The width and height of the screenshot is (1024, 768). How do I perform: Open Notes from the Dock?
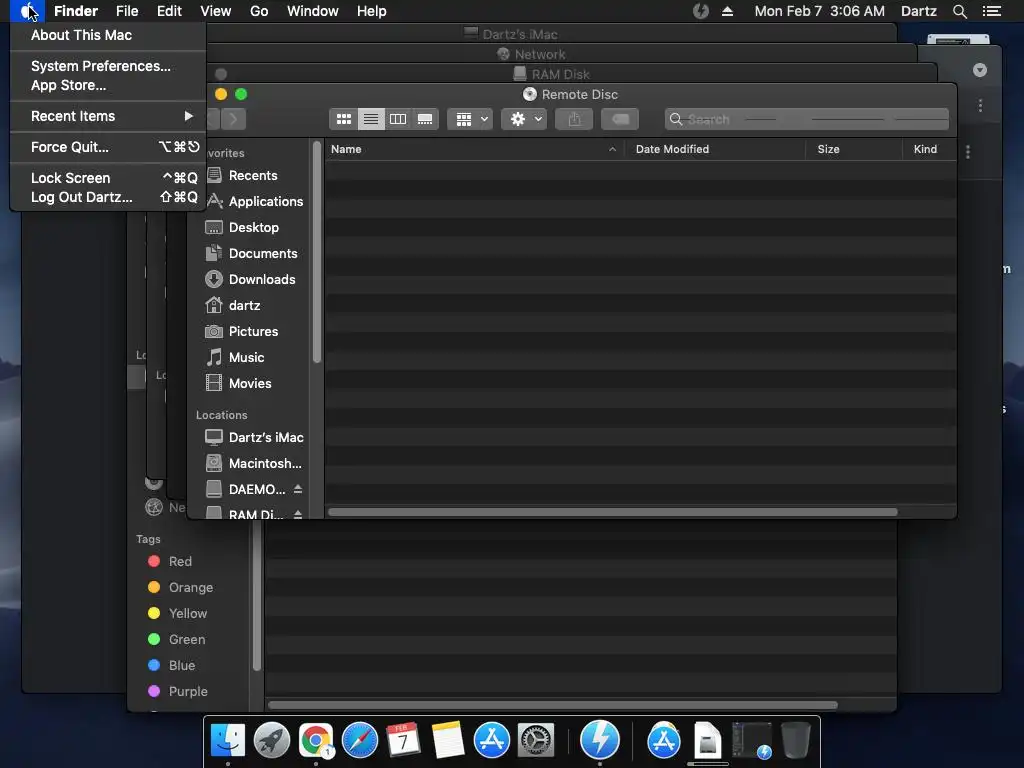click(448, 740)
